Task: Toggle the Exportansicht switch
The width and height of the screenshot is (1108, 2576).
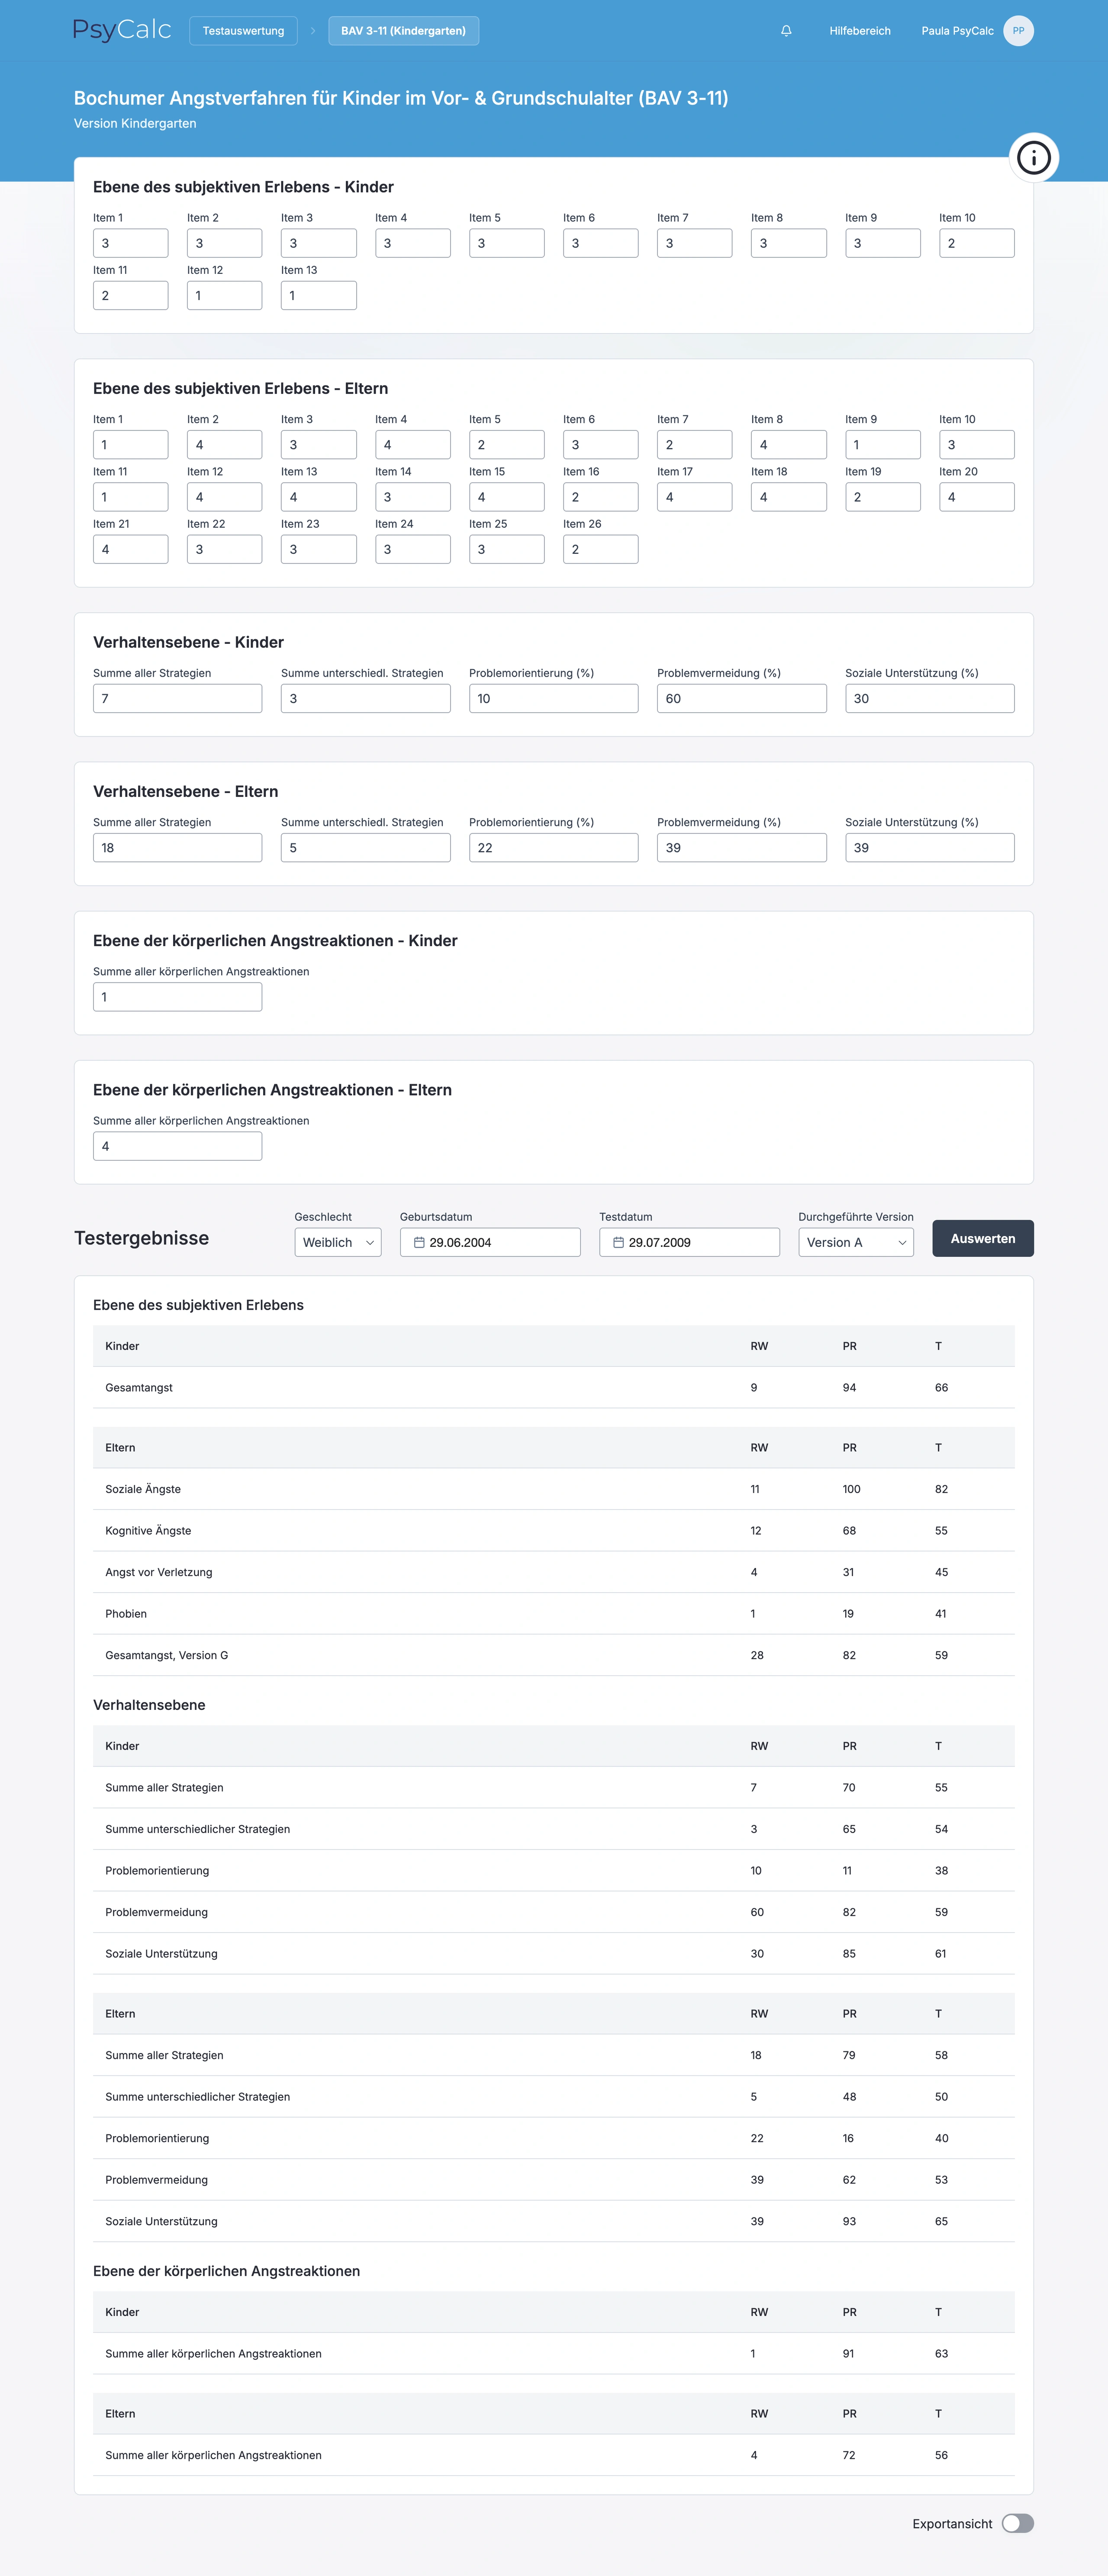Action: tap(1018, 2523)
